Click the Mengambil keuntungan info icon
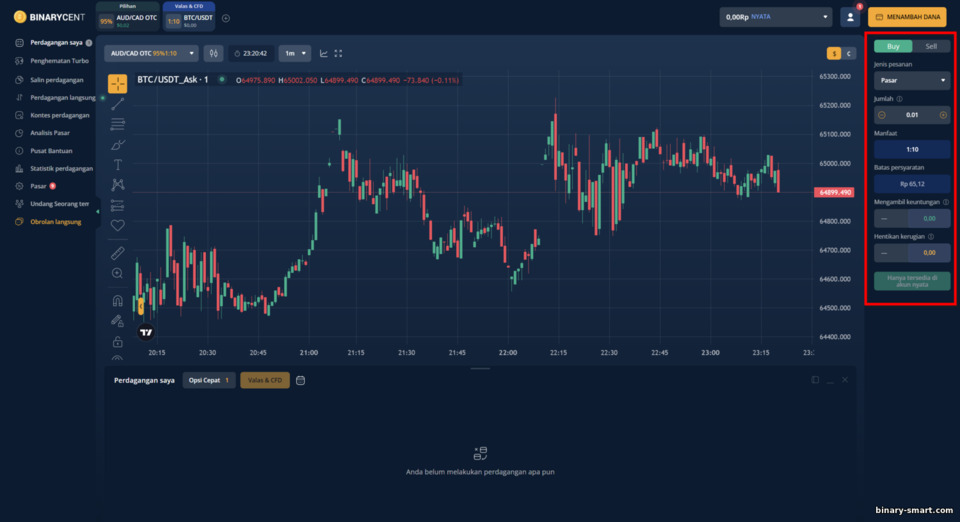Image resolution: width=960 pixels, height=522 pixels. click(946, 202)
